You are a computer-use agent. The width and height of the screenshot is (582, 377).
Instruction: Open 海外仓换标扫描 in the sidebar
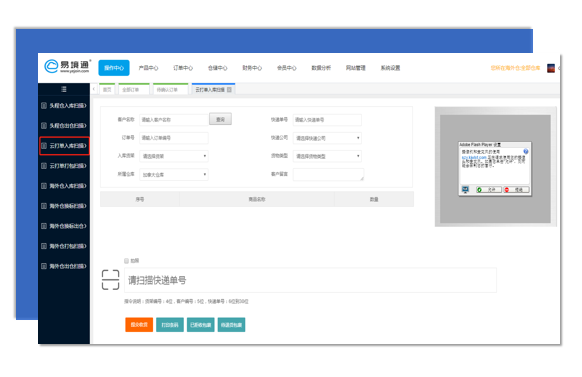coord(64,206)
